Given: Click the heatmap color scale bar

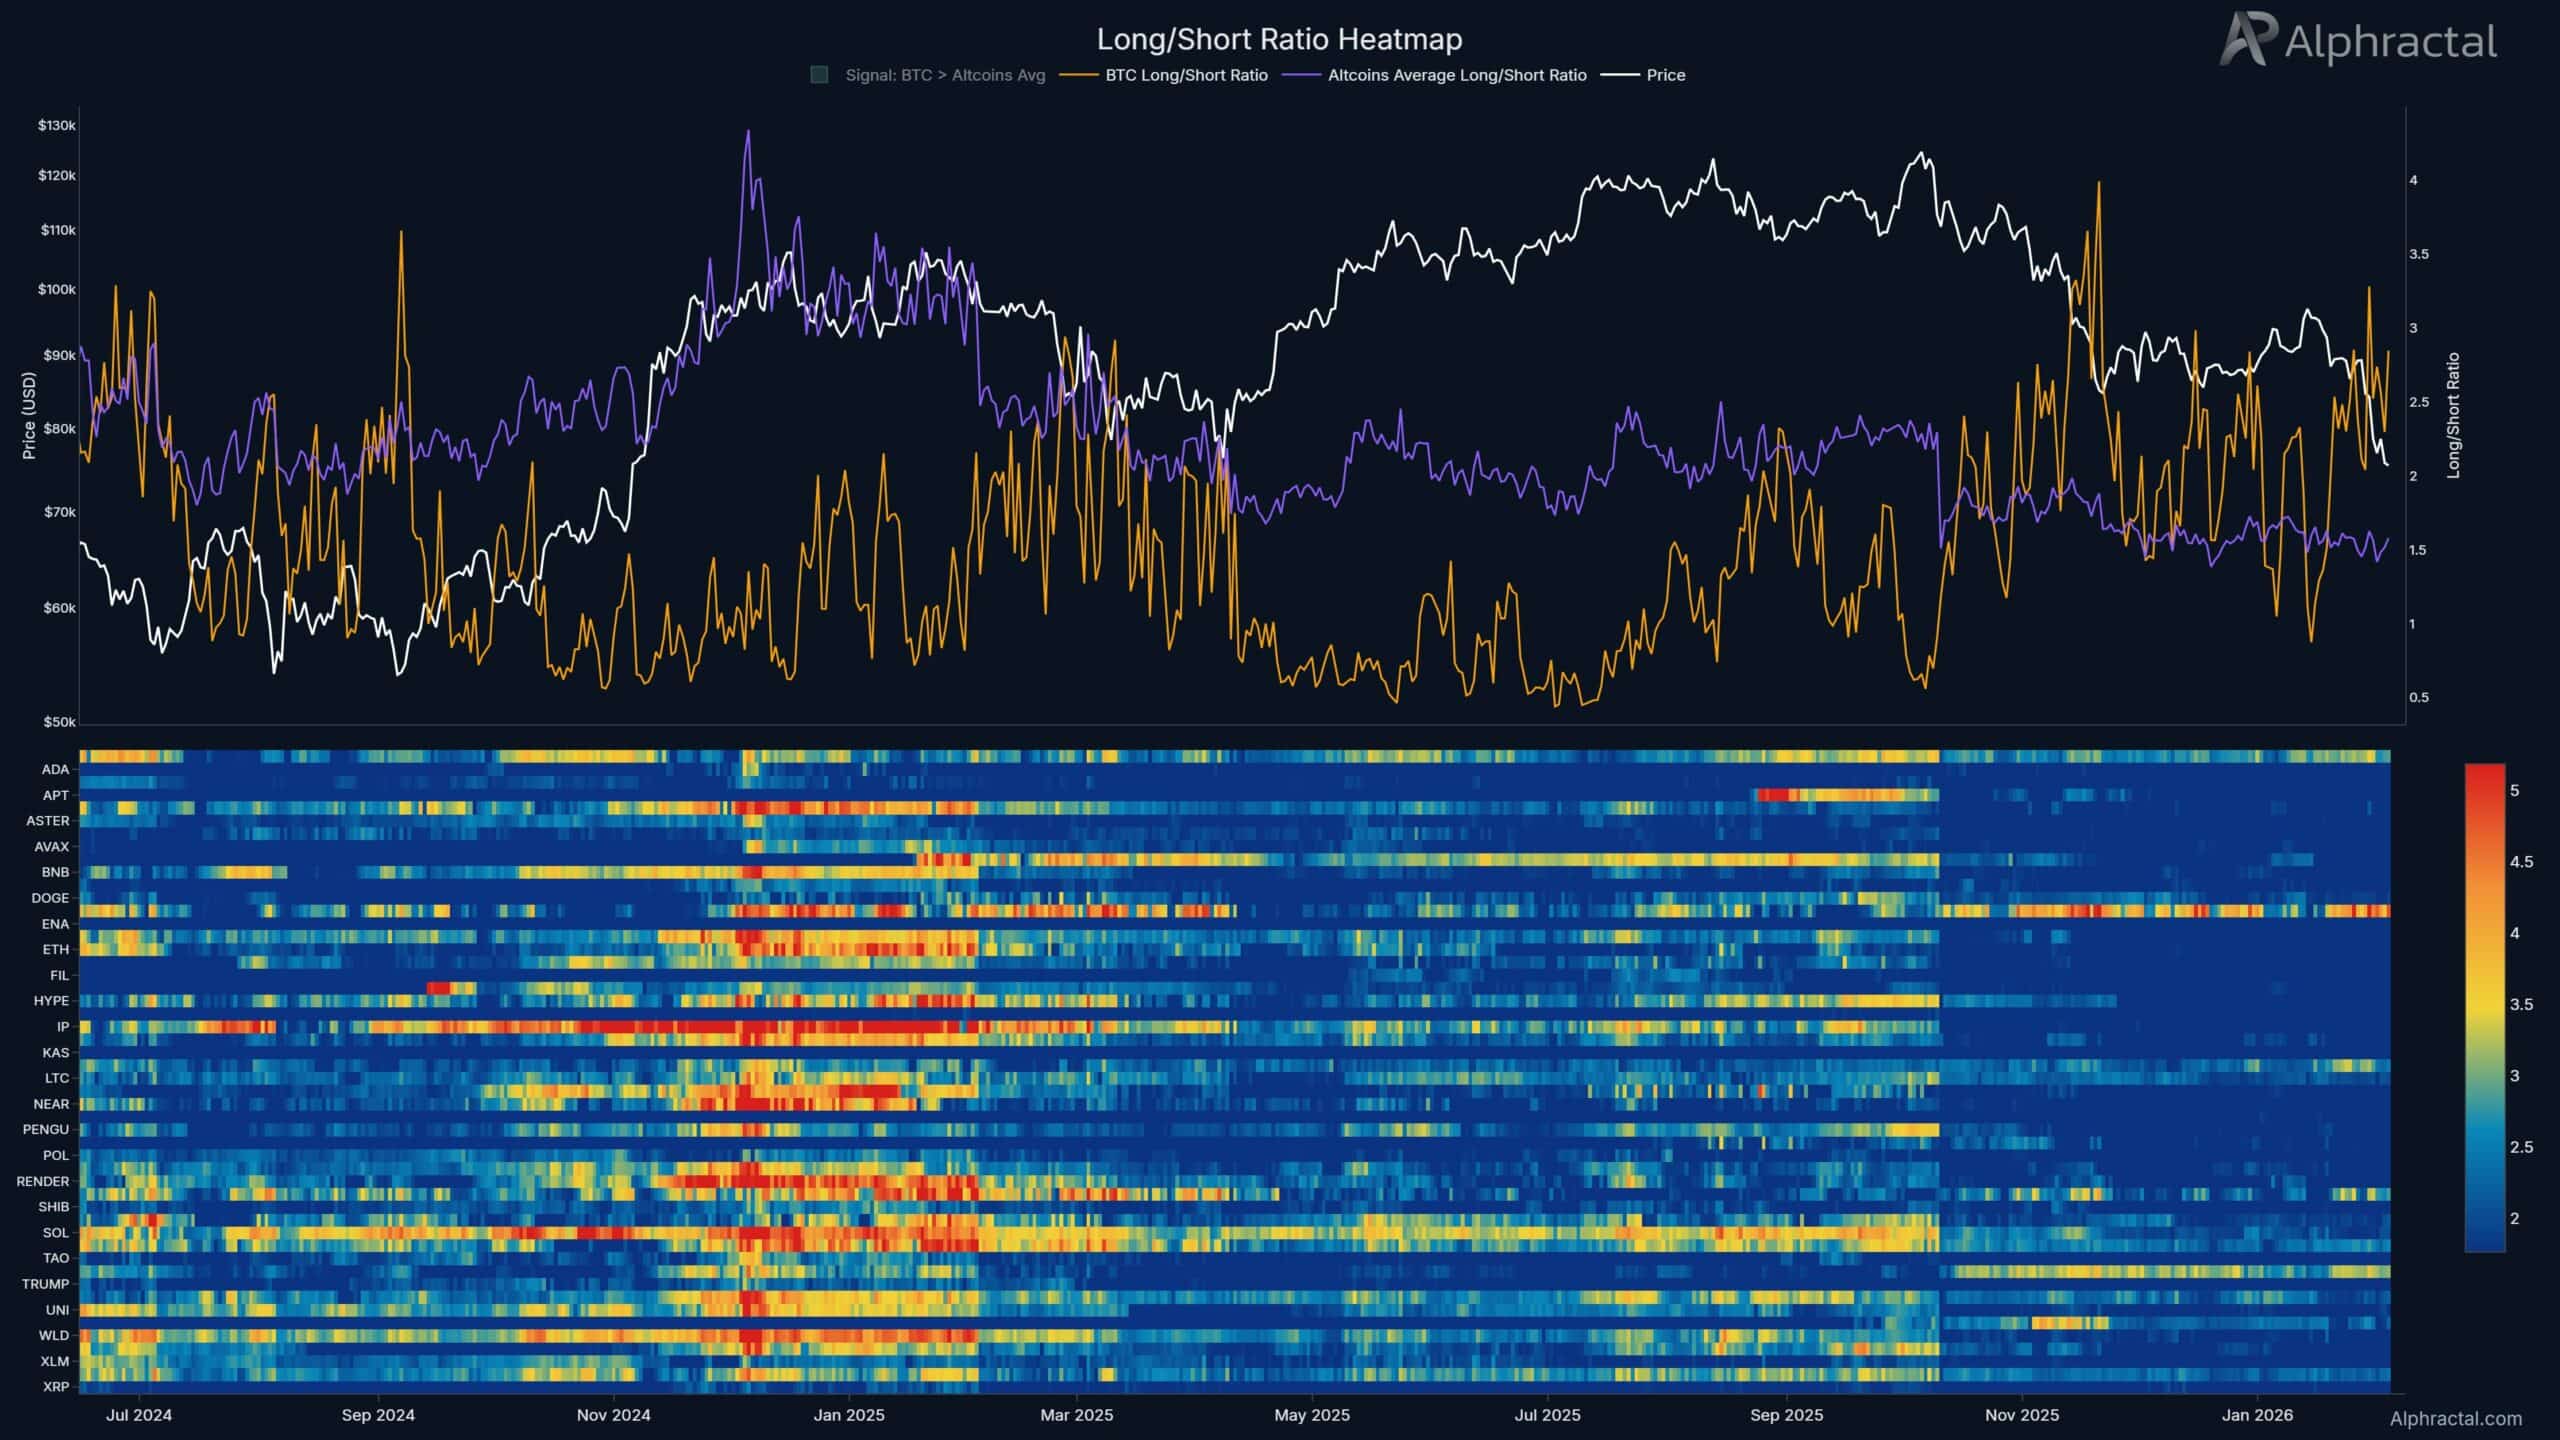Looking at the screenshot, I should (x=2484, y=1007).
